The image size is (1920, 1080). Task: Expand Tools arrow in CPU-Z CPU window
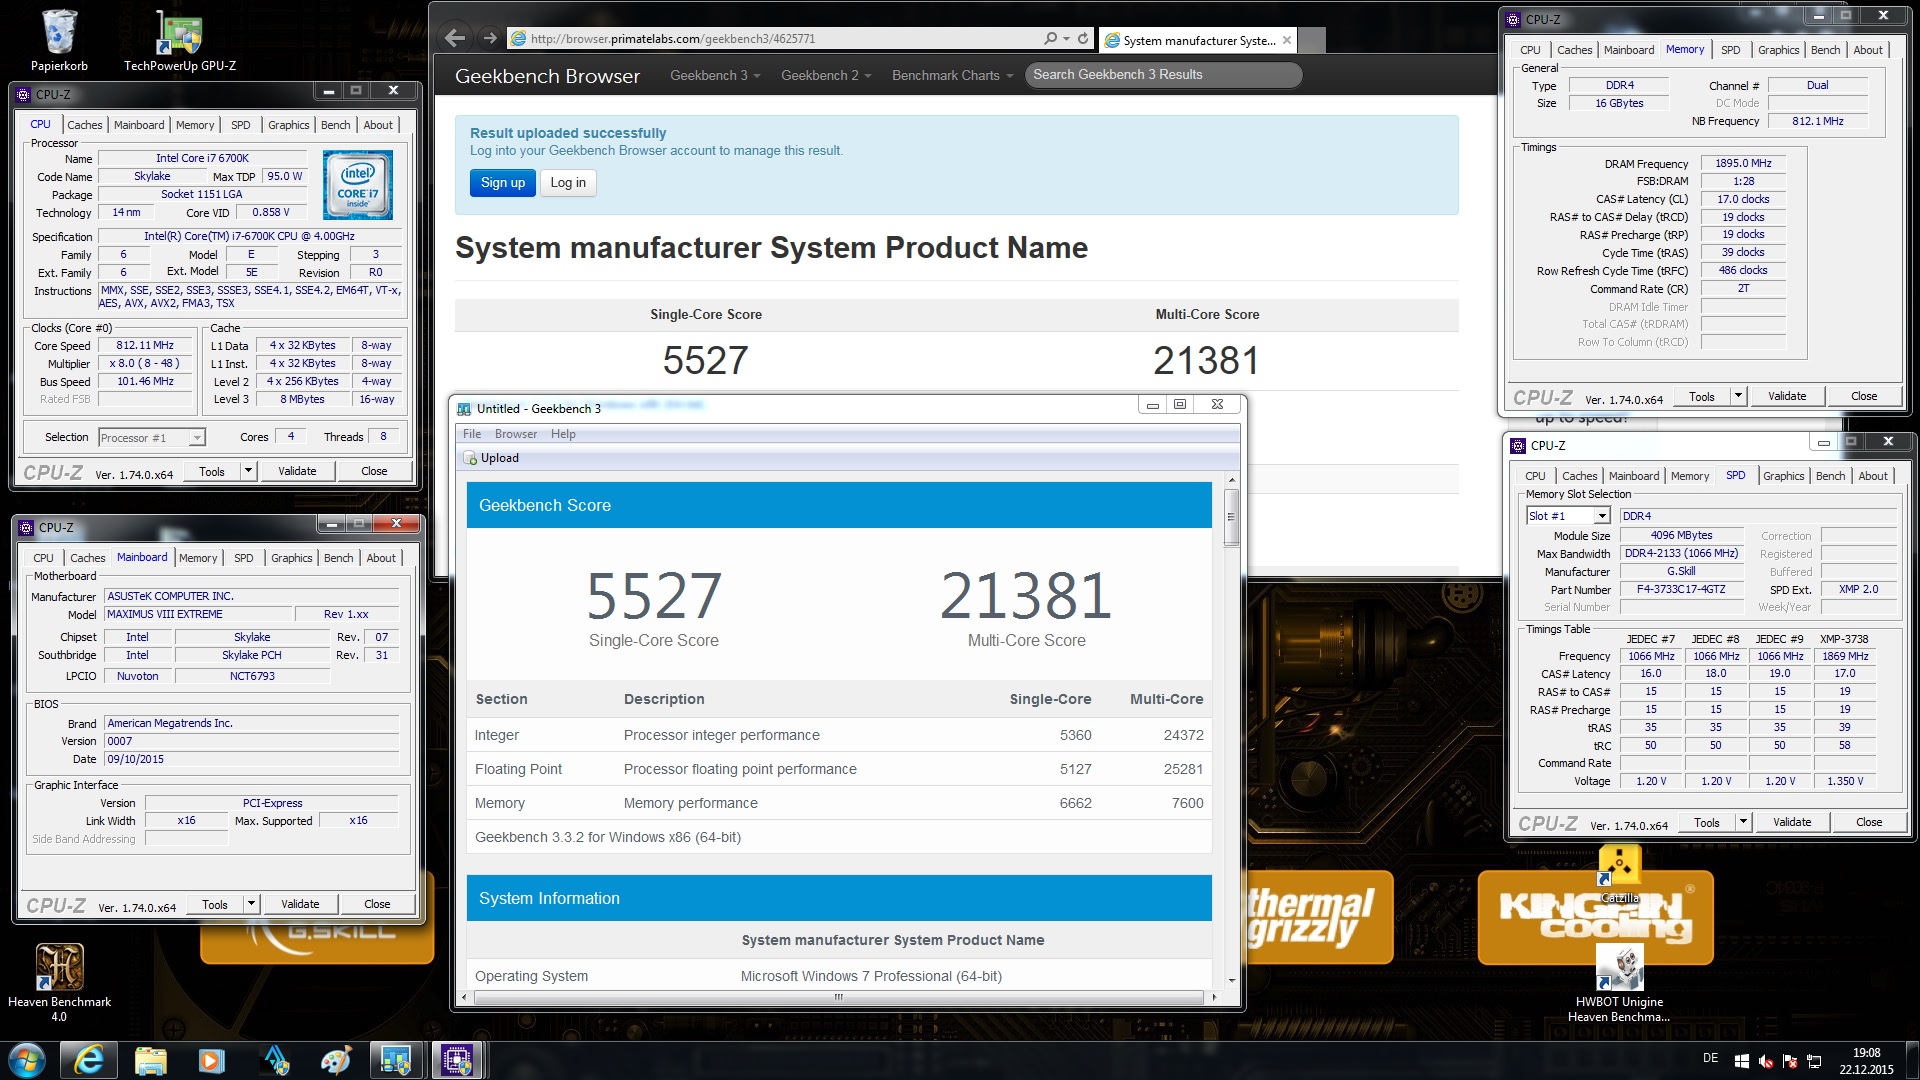(x=248, y=471)
